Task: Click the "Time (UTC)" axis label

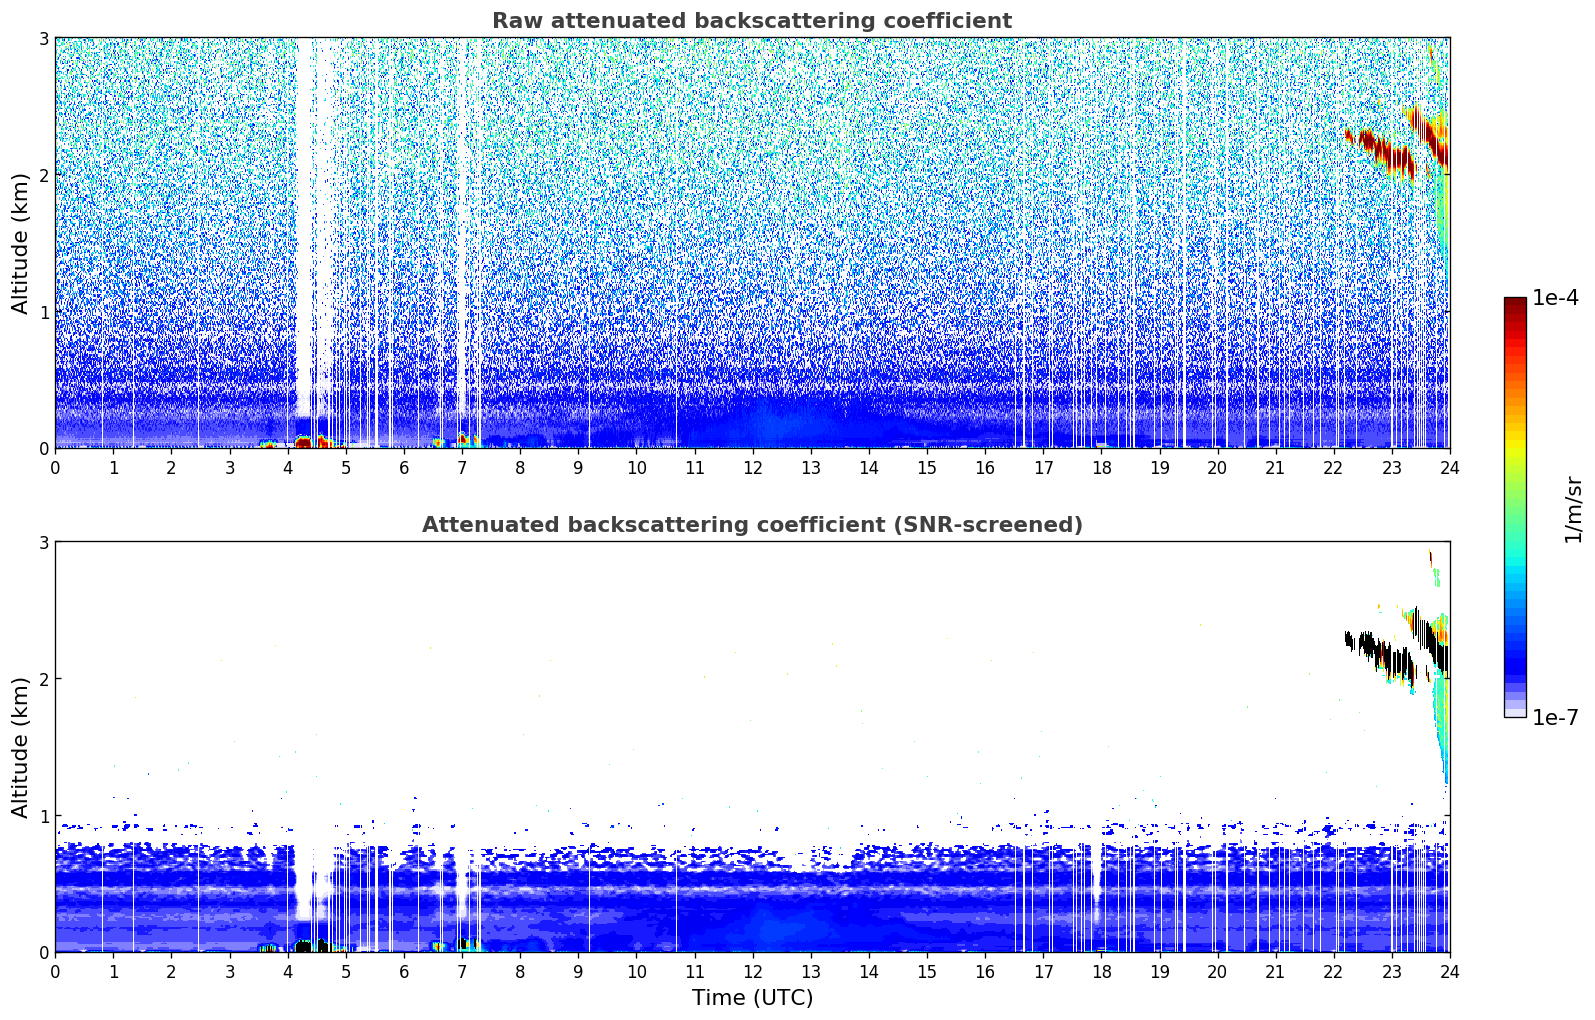Action: [x=752, y=998]
